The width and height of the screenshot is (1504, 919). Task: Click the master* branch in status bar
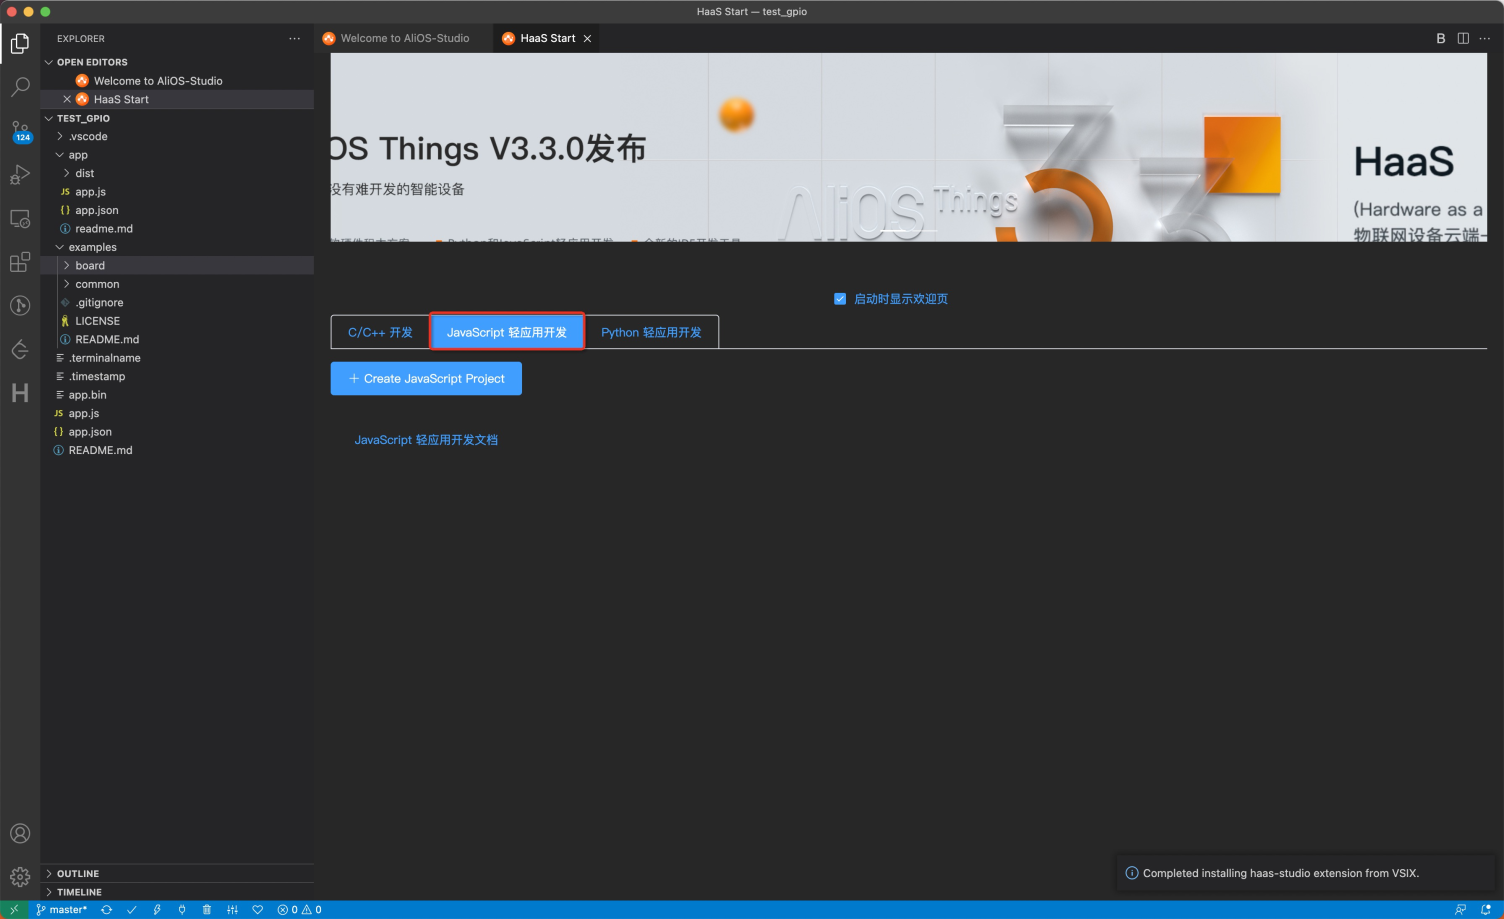[x=62, y=910]
